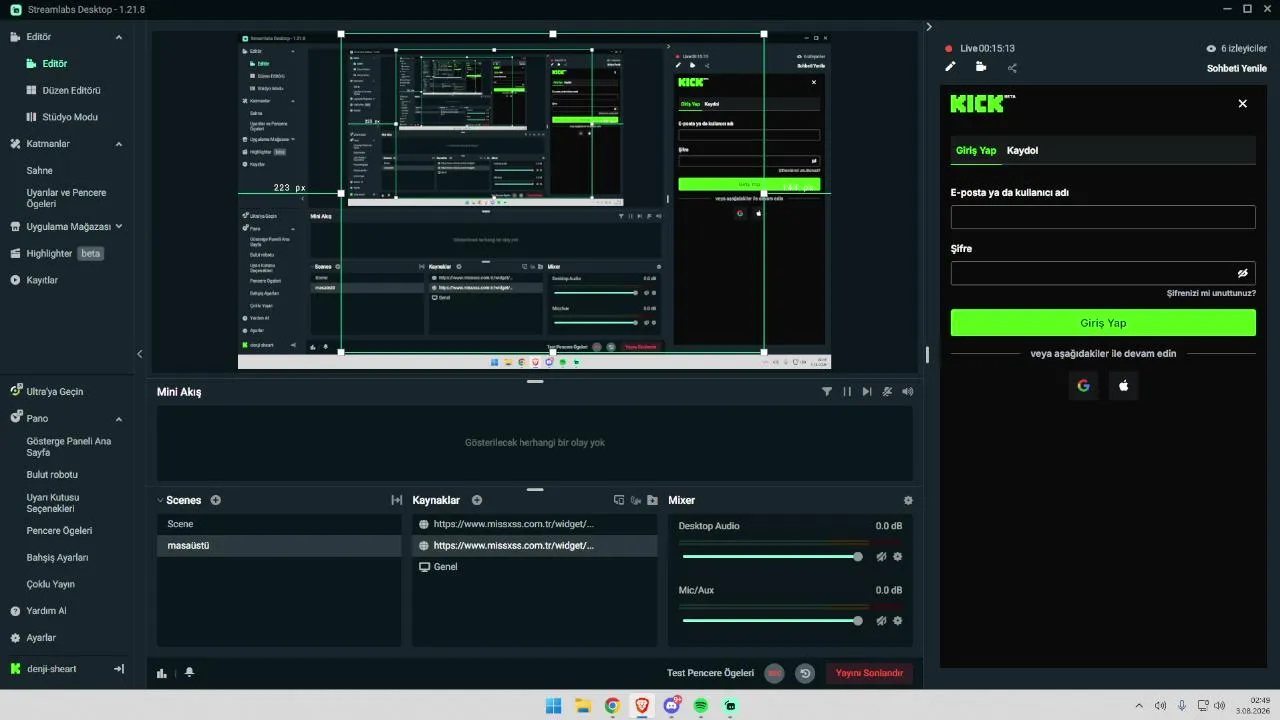Open Mini Akış filter icon
Image resolution: width=1280 pixels, height=720 pixels.
(x=827, y=392)
